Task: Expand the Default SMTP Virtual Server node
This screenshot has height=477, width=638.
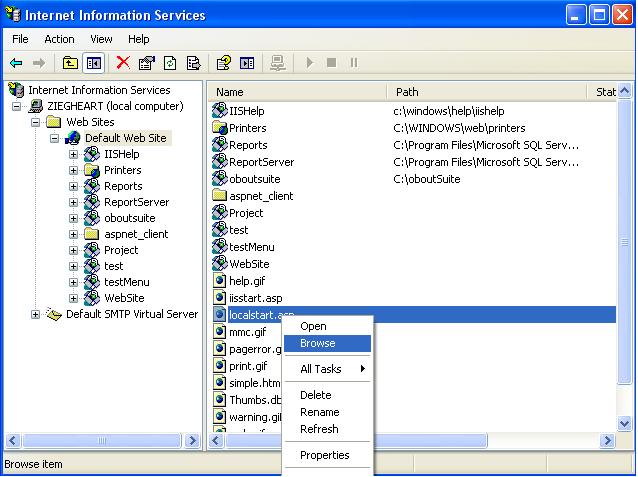Action: [x=36, y=314]
